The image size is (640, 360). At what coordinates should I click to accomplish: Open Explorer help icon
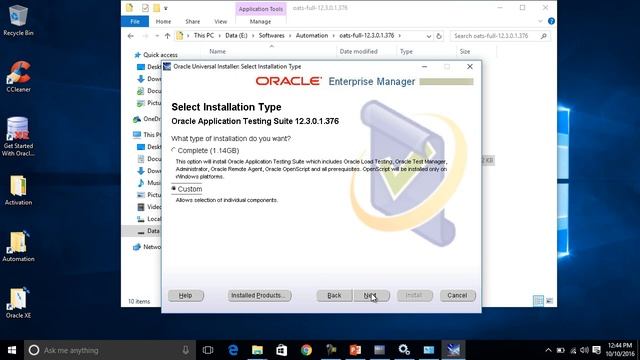coord(551,21)
